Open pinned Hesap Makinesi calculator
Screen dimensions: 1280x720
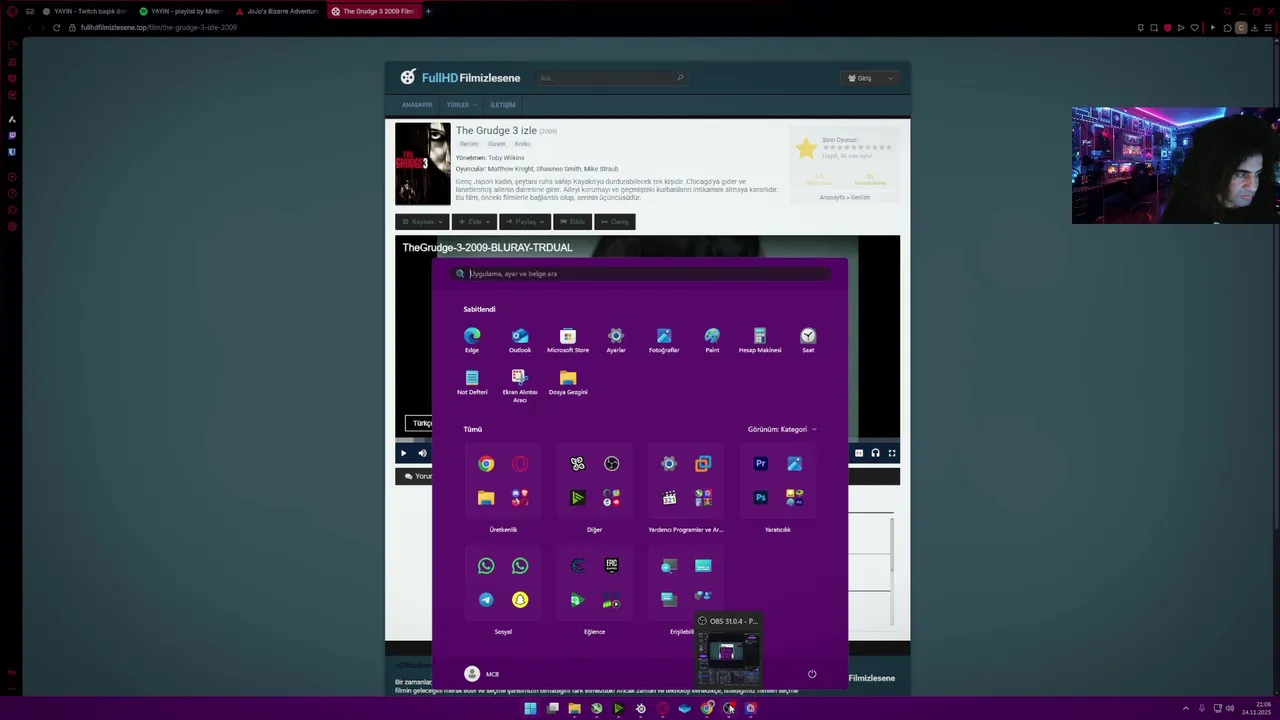pyautogui.click(x=760, y=340)
